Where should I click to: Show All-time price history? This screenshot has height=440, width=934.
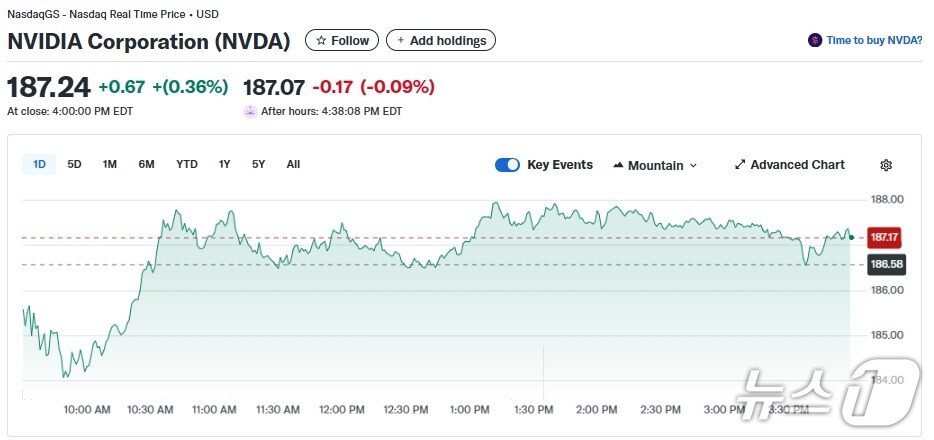(293, 164)
